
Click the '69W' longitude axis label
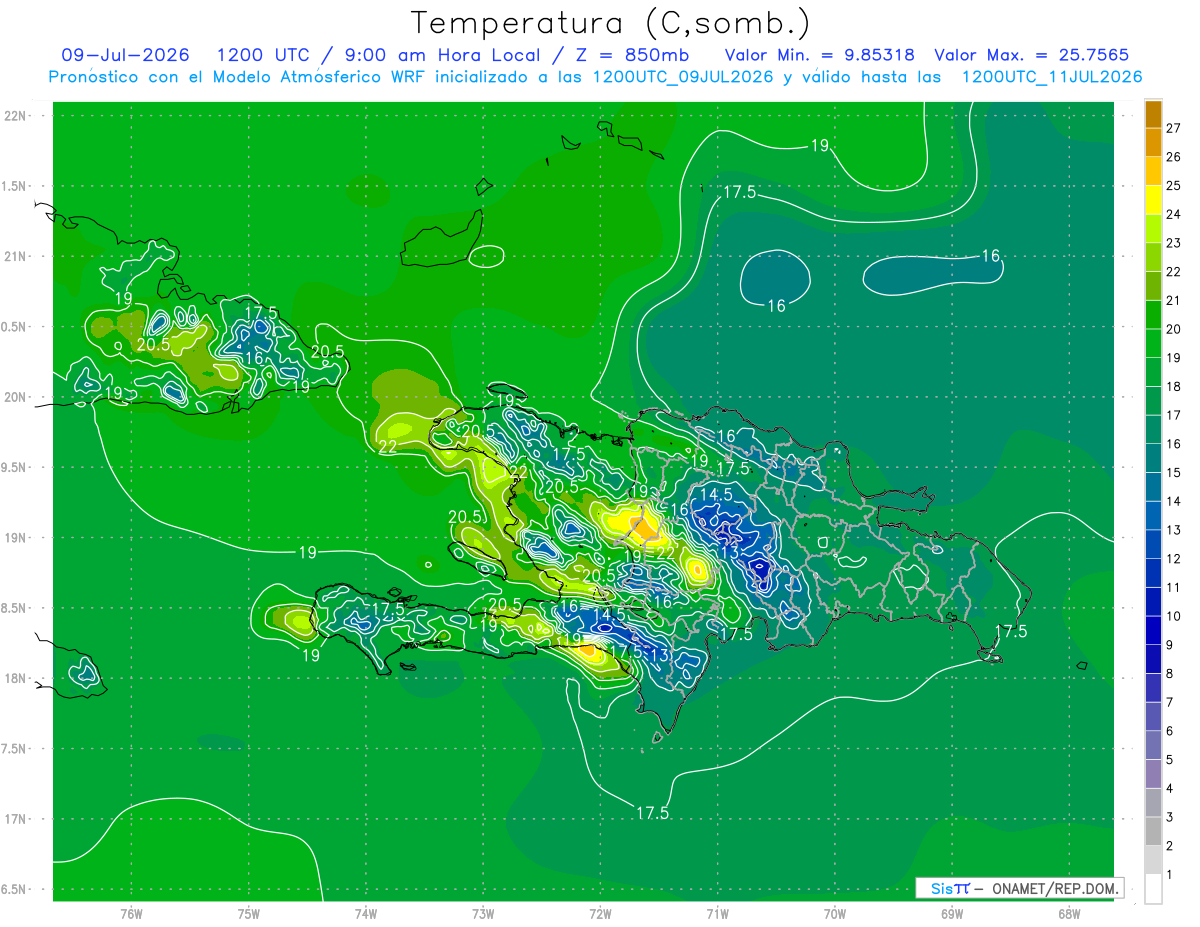(x=952, y=913)
